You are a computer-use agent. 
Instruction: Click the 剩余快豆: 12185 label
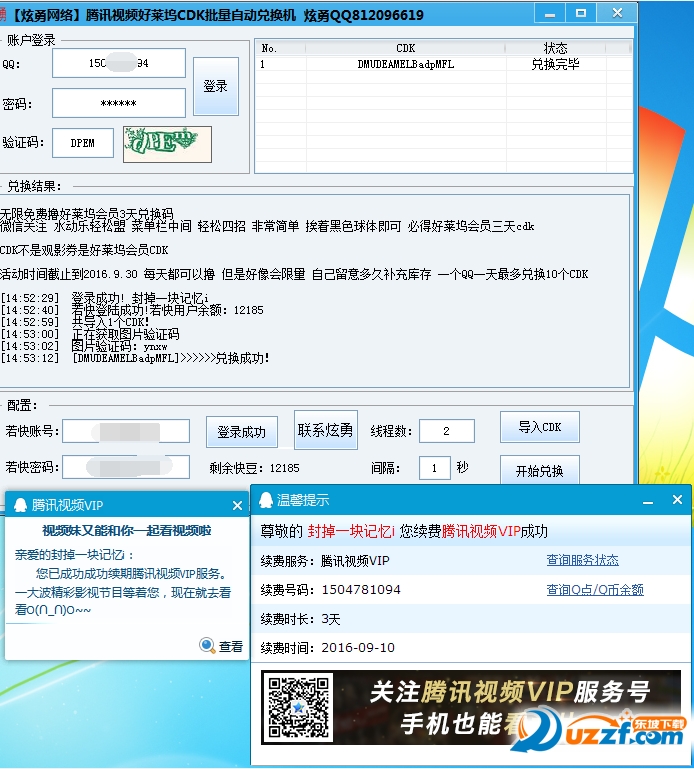click(x=254, y=468)
